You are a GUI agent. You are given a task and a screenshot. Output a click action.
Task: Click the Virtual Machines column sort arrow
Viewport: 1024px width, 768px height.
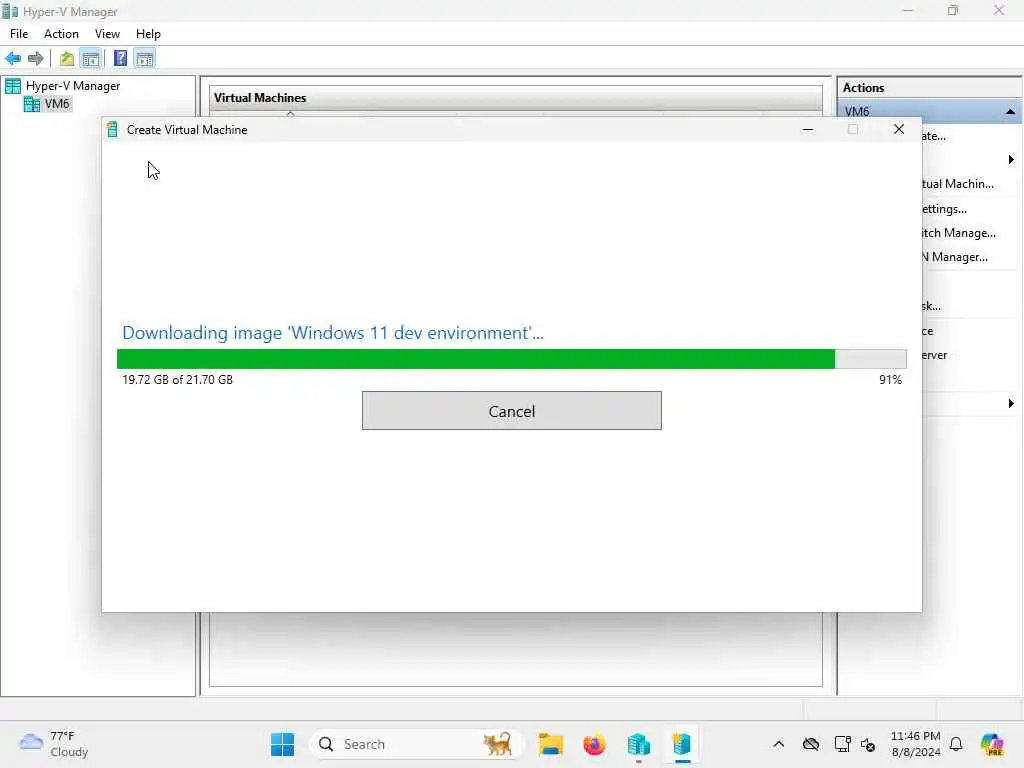(x=291, y=114)
